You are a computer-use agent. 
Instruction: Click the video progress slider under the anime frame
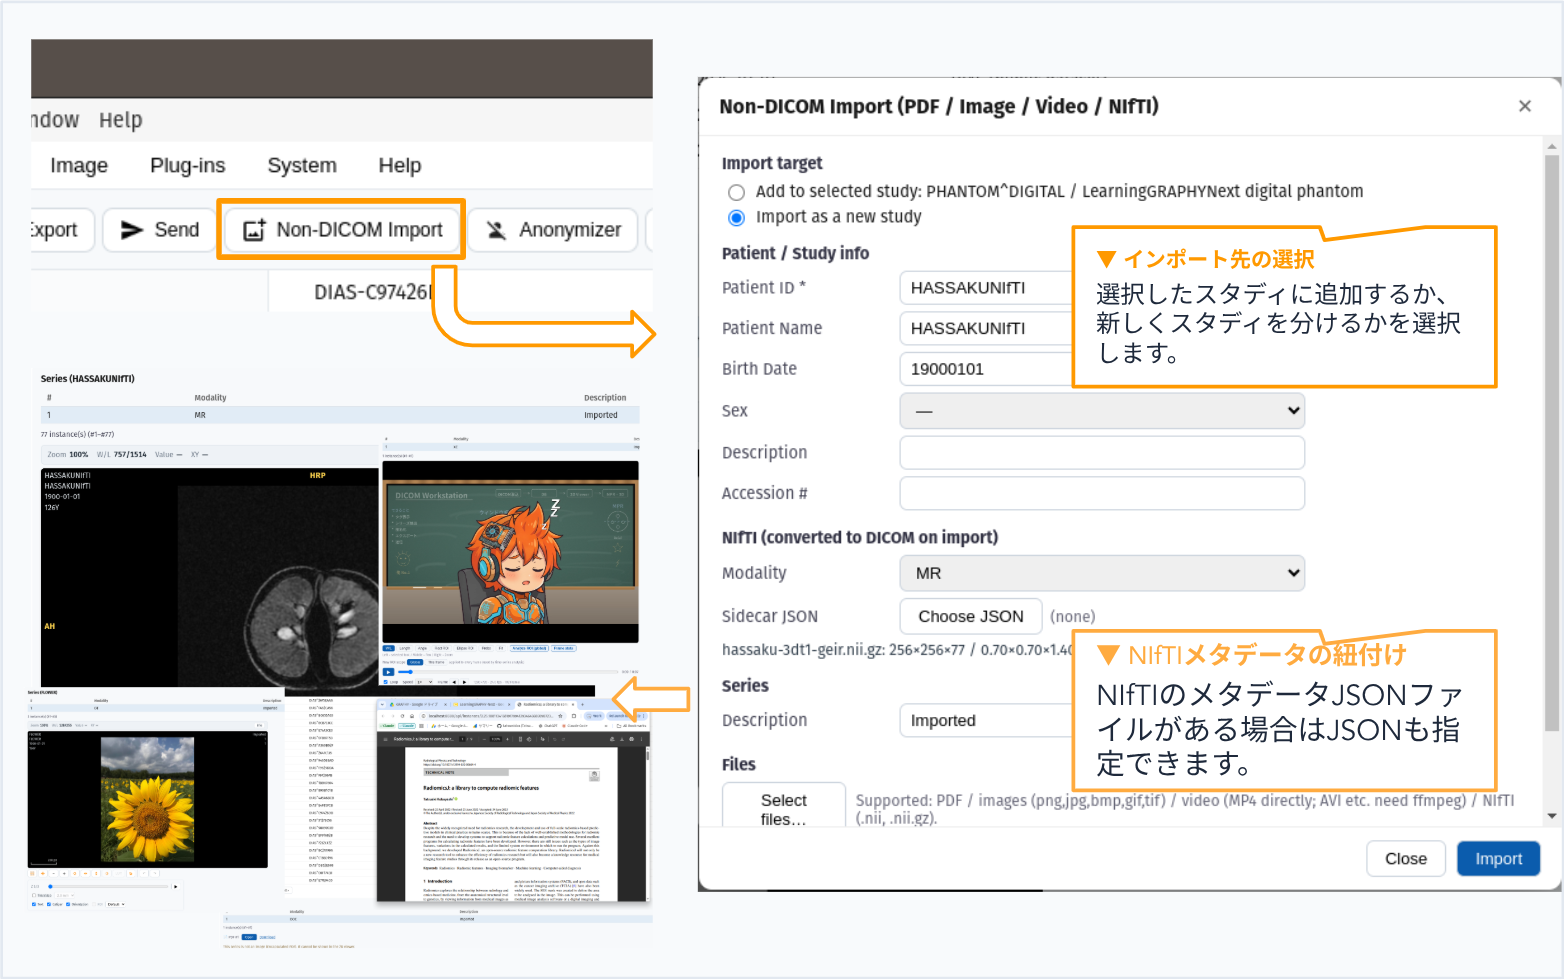[510, 672]
